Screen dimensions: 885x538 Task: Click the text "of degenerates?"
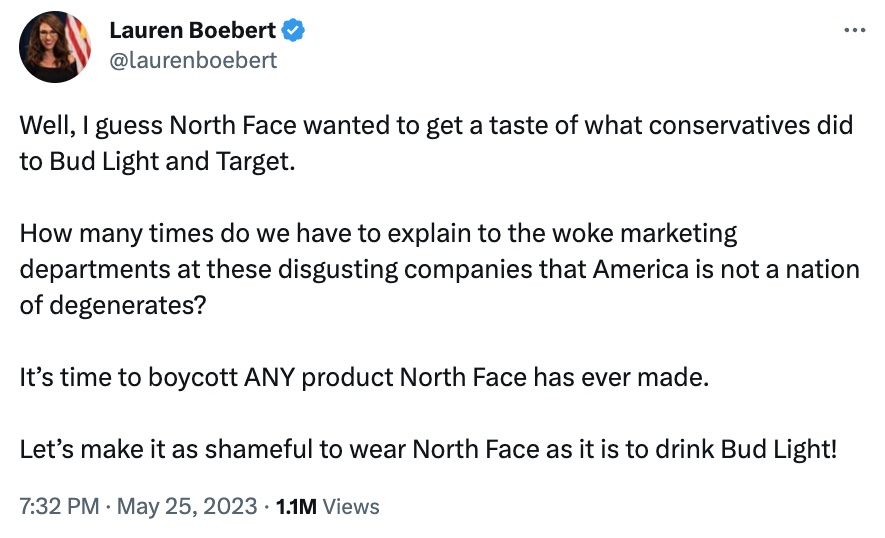pos(113,305)
